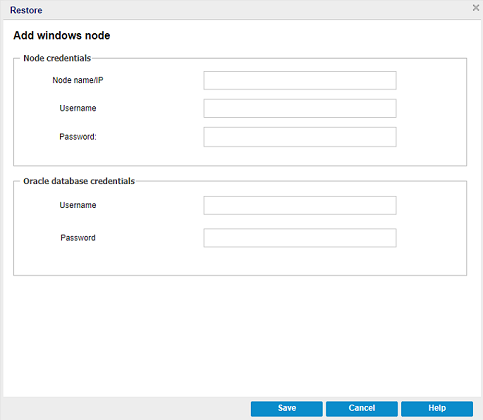Screen dimensions: 483x420
Task: Open Help for this dialog
Action: click(x=437, y=408)
